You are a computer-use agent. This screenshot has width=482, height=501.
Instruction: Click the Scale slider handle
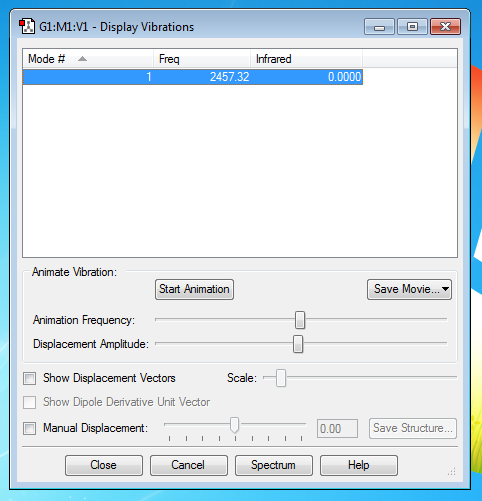point(281,378)
